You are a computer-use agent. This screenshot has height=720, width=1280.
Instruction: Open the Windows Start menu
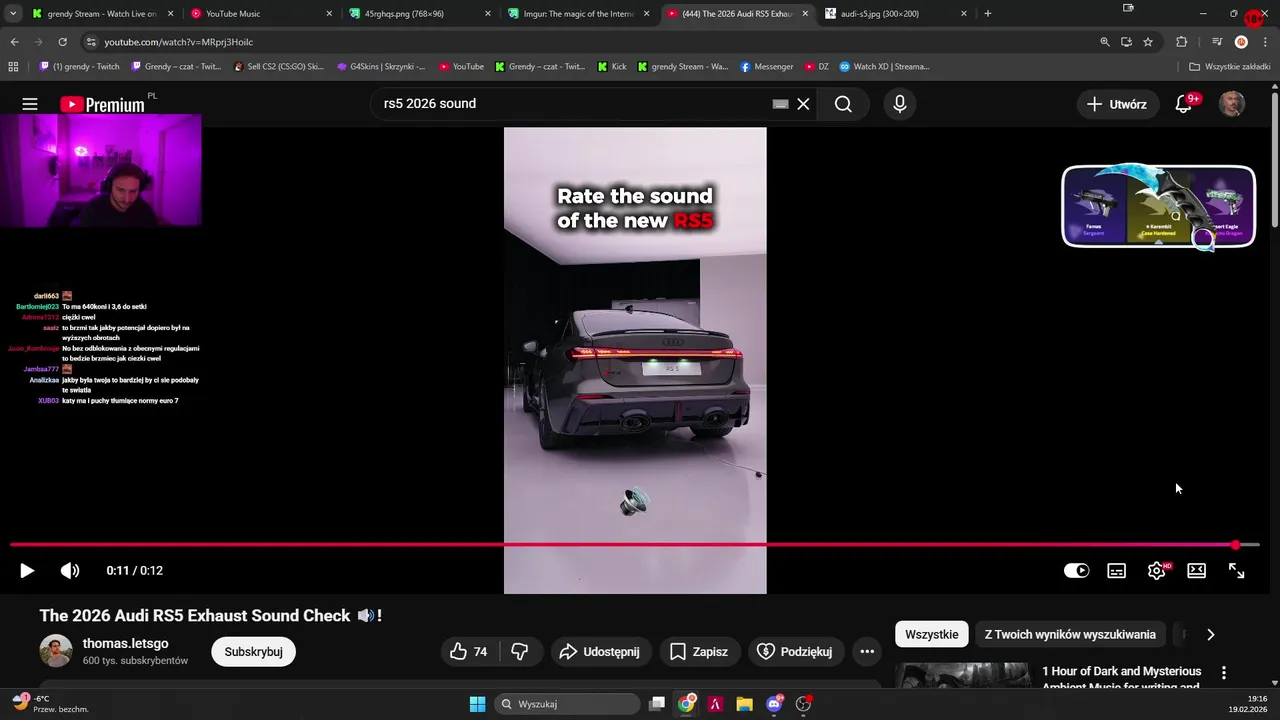478,704
